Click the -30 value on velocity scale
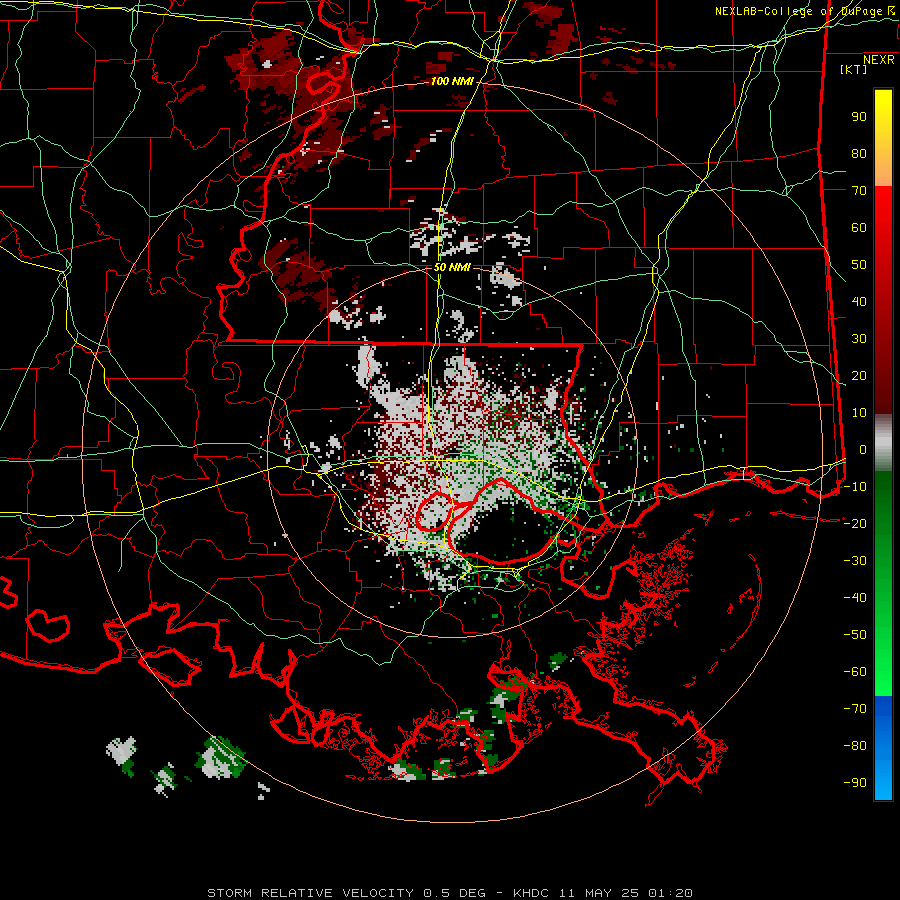Screen dimensions: 900x900 point(855,561)
